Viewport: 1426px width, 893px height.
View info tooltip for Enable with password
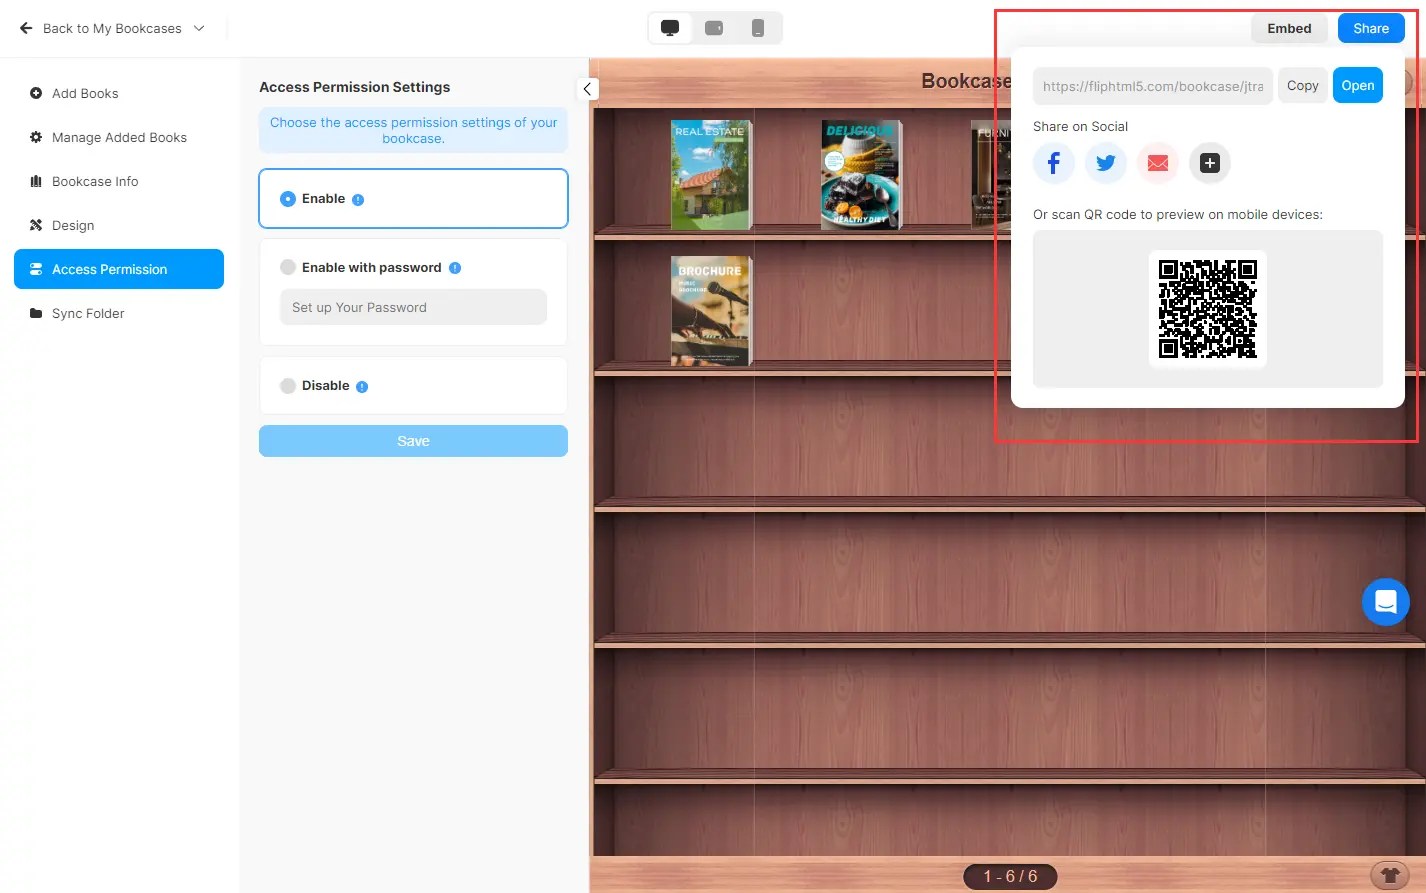point(455,267)
